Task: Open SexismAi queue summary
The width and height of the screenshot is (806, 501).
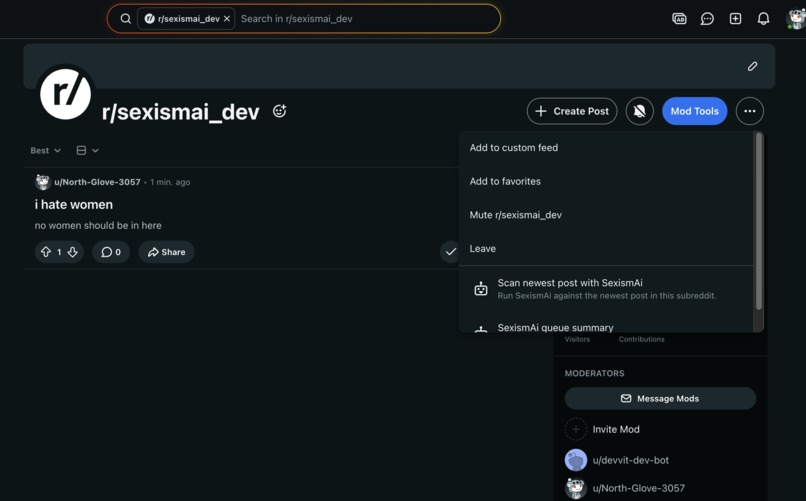Action: coord(606,325)
